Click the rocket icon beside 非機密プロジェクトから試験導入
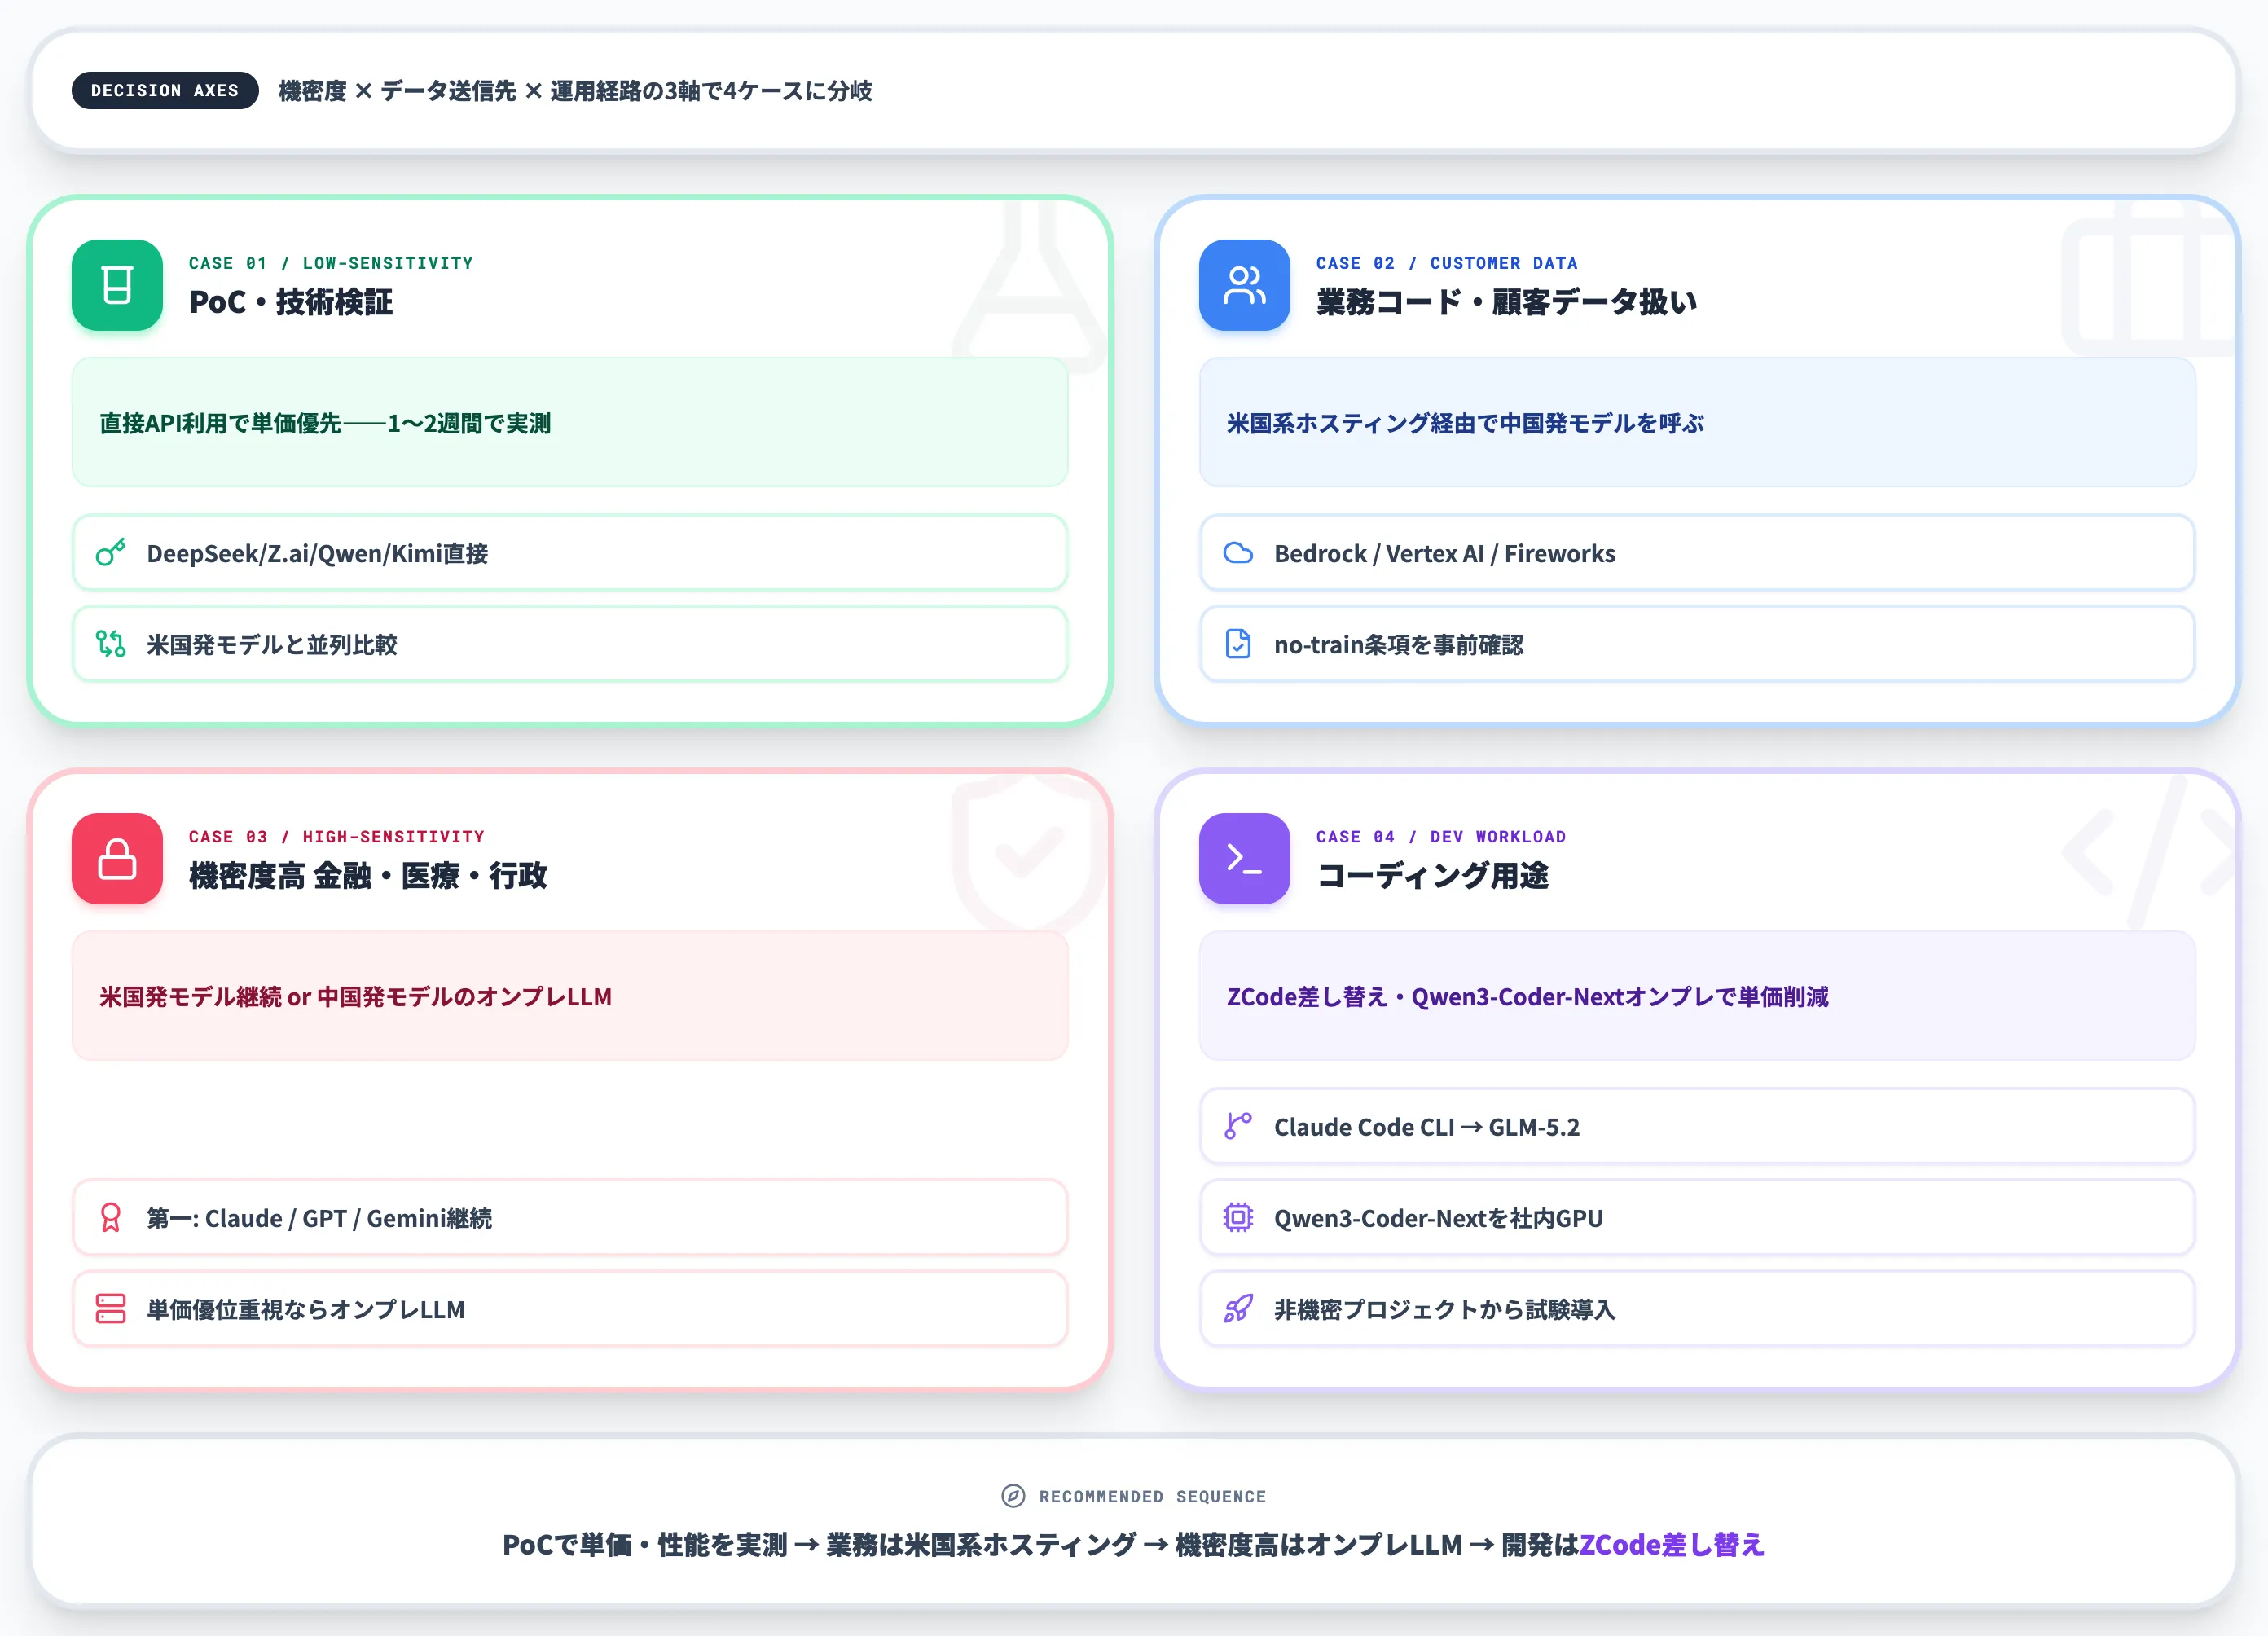 1238,1309
